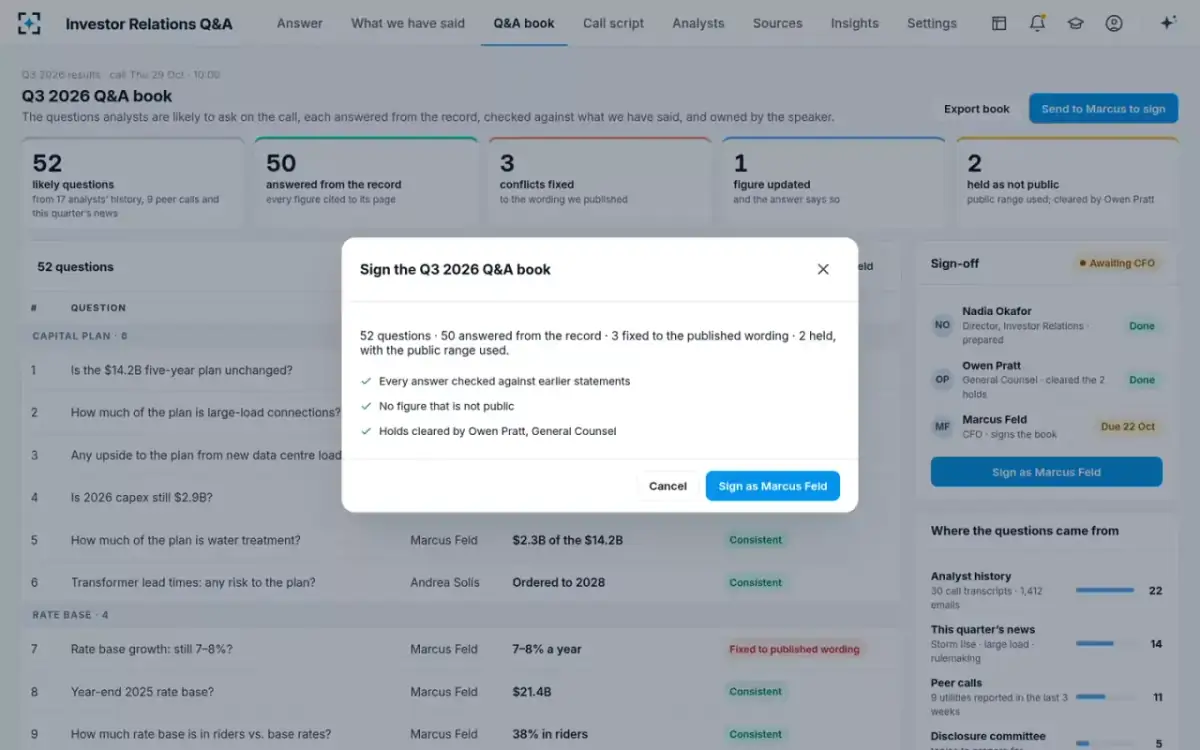Switch to the Answer tab
1200x750 pixels.
click(x=300, y=23)
